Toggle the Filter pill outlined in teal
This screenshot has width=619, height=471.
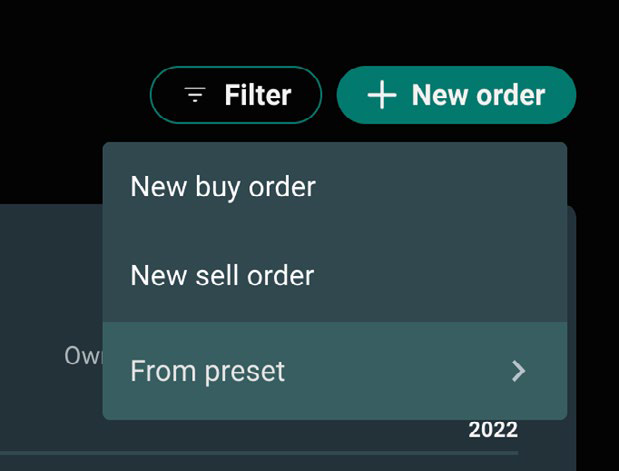[x=236, y=95]
